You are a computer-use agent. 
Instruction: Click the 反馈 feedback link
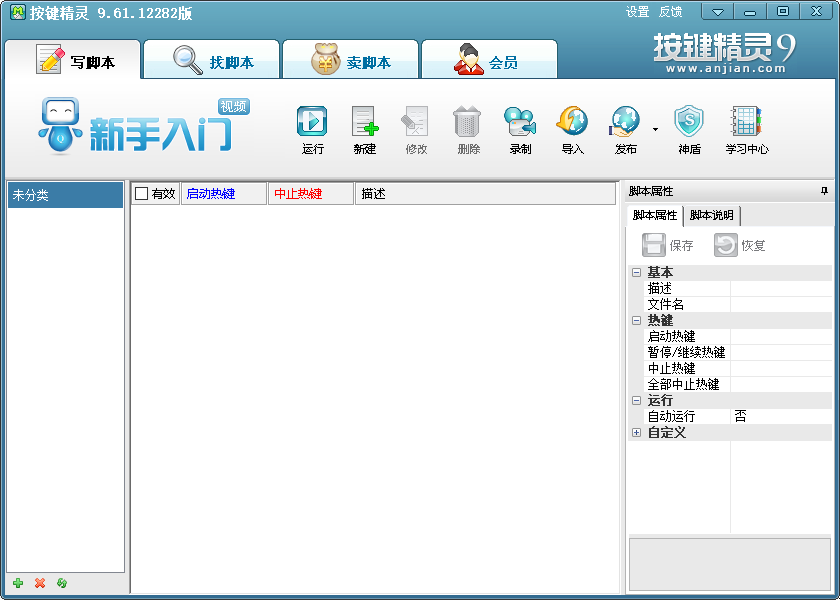[x=670, y=12]
